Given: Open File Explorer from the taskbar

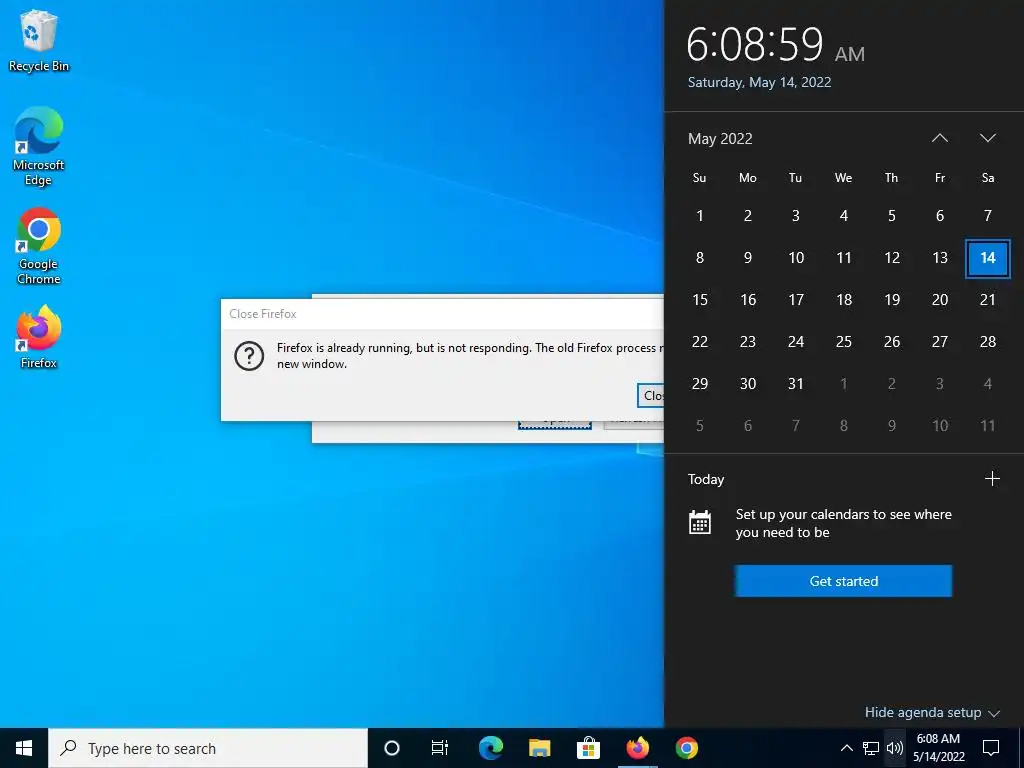Looking at the screenshot, I should pos(539,748).
